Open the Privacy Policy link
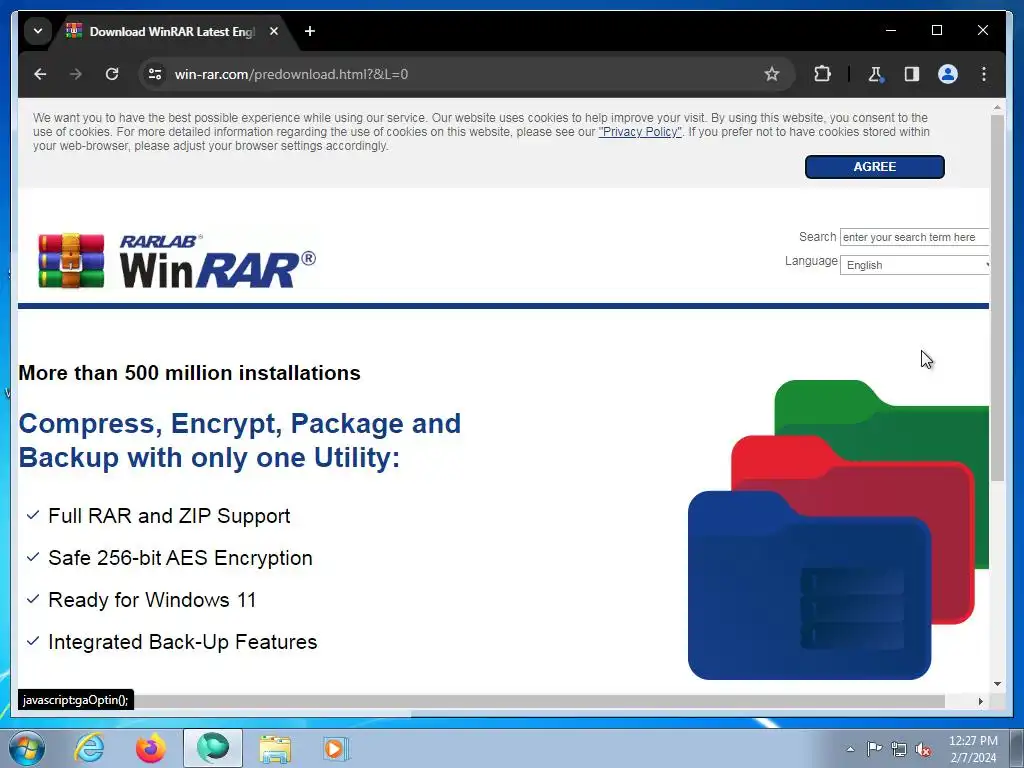1024x768 pixels. (x=640, y=132)
